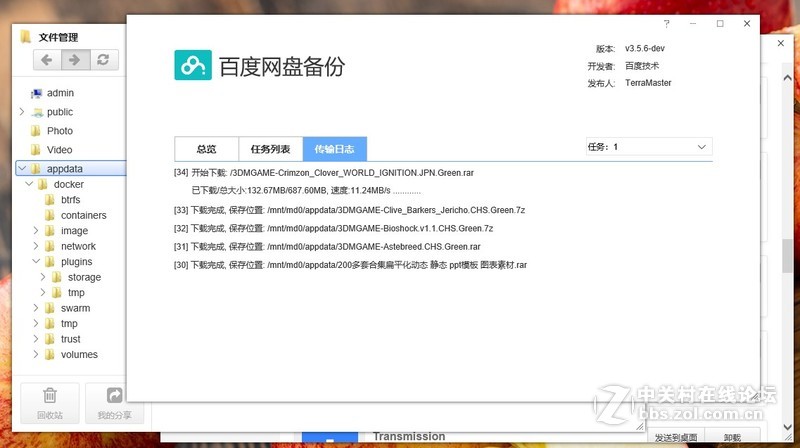Viewport: 800px width, 448px height.
Task: Select the docker folder
Action: 68,184
